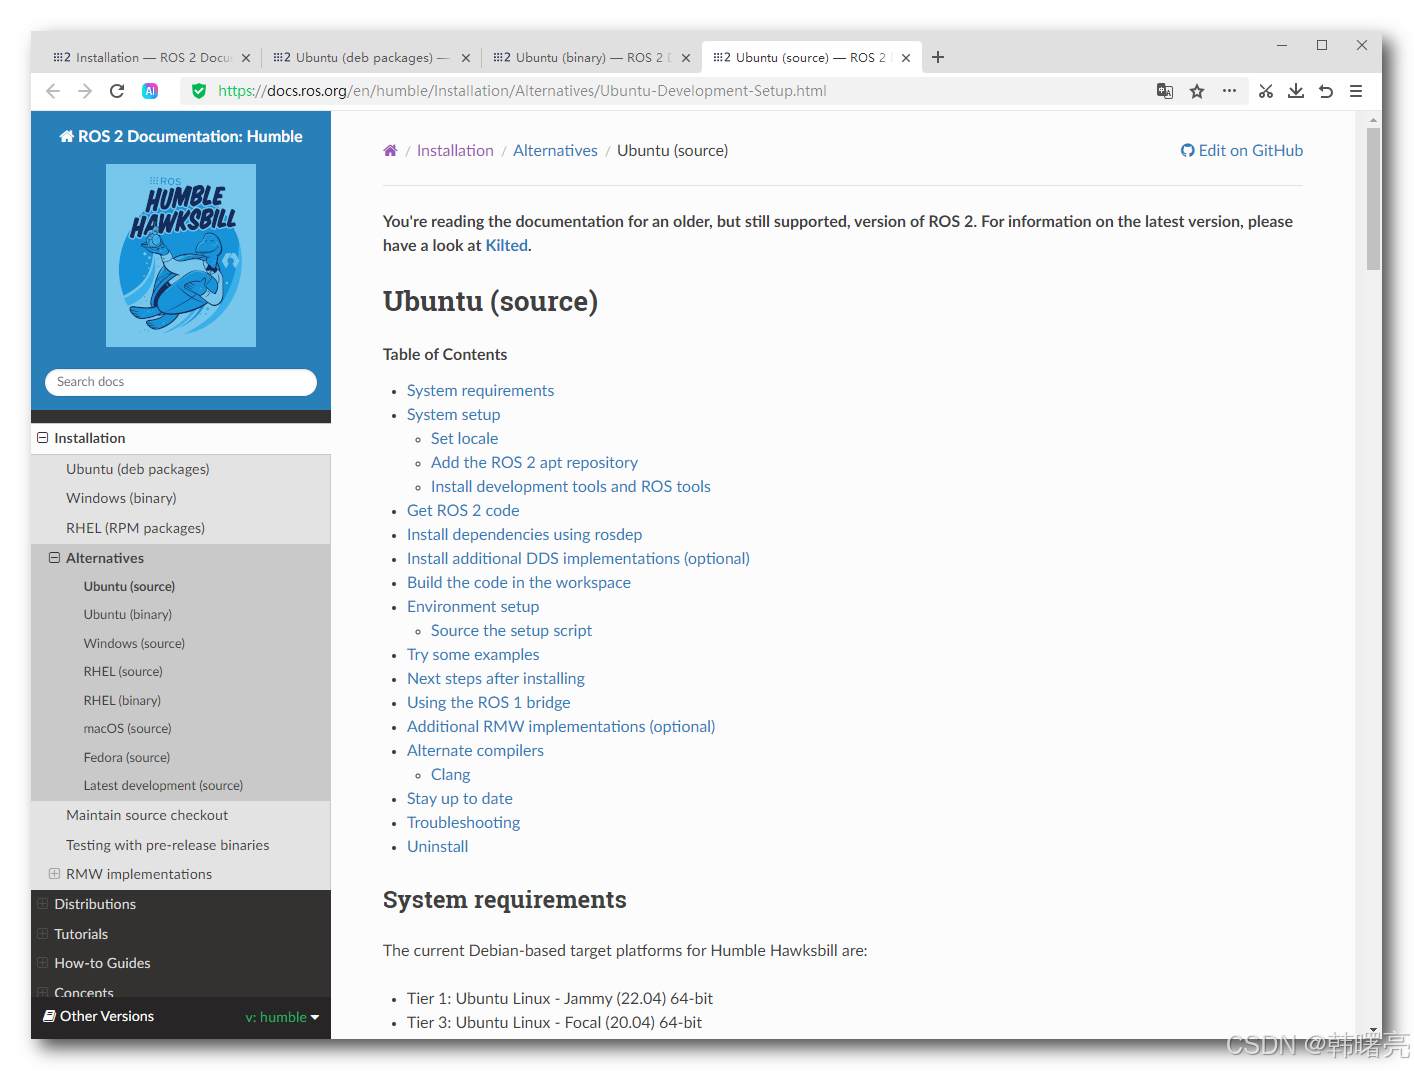Click the page vertical scrollbar thumb
1414x1071 pixels.
(x=1373, y=198)
